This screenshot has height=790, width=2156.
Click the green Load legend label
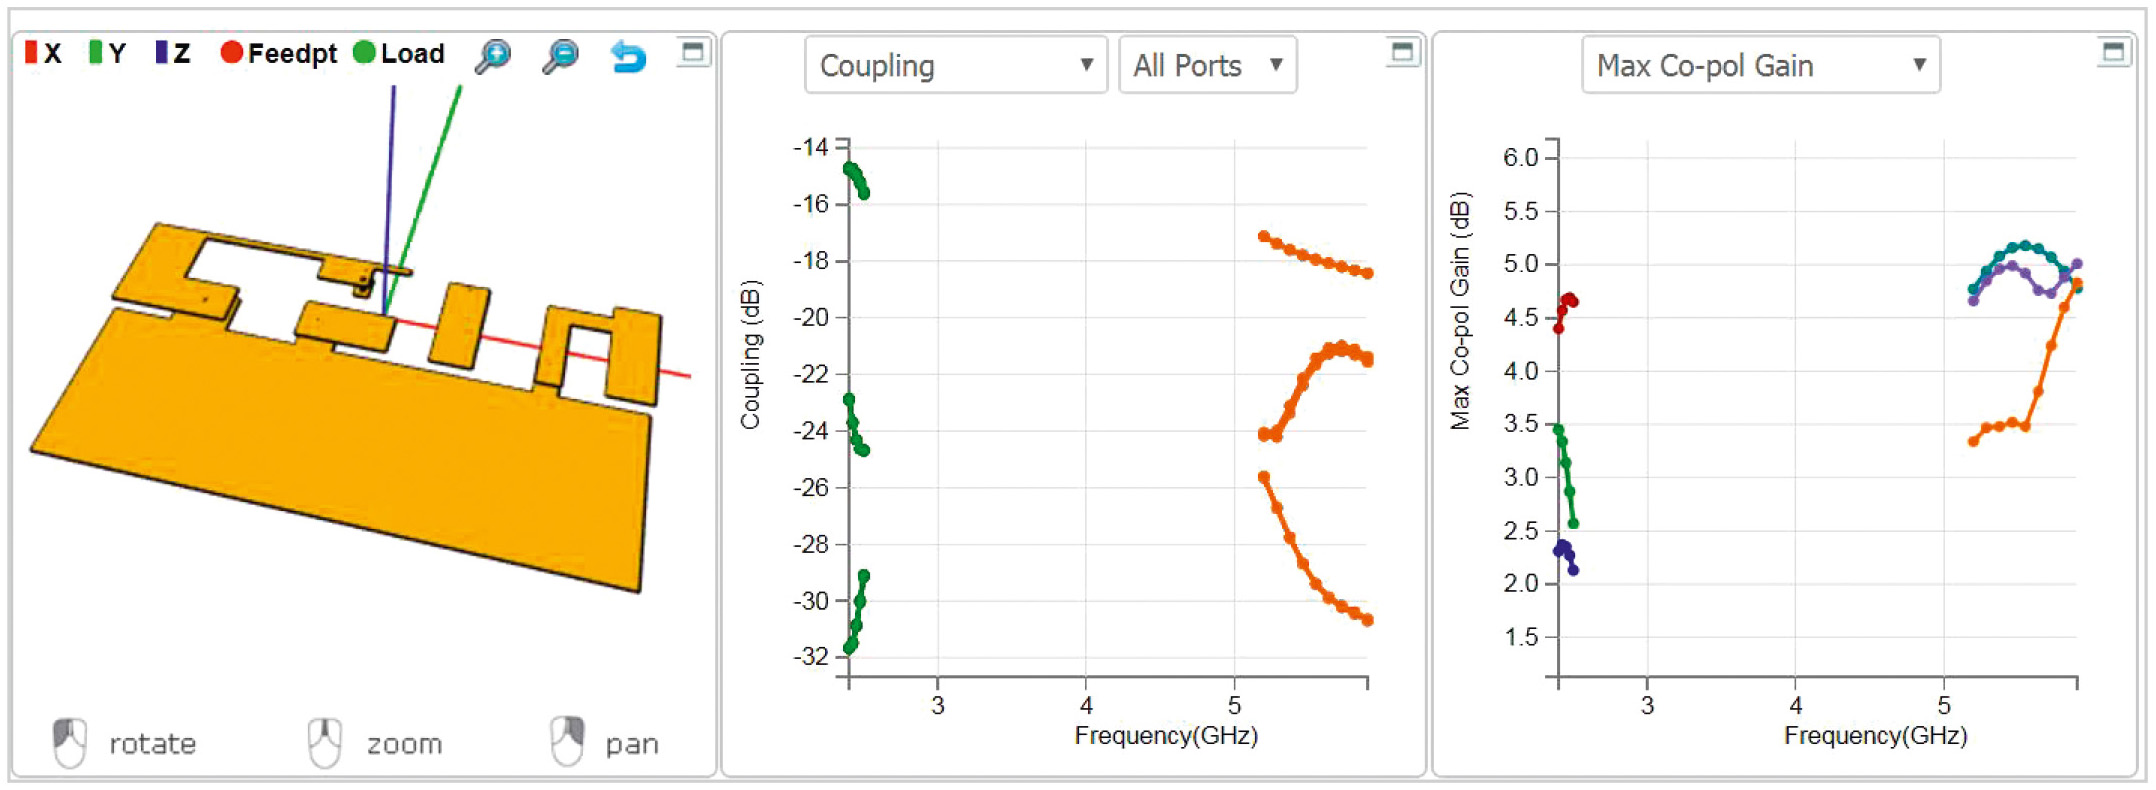412,53
